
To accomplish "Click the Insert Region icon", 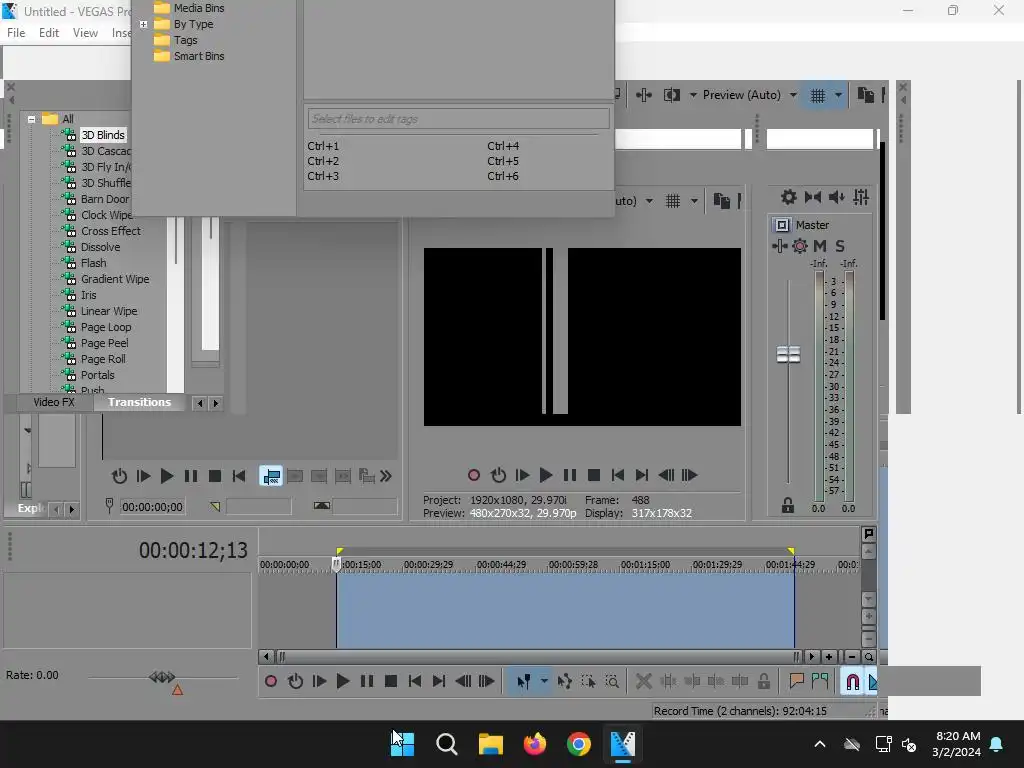I will point(820,681).
